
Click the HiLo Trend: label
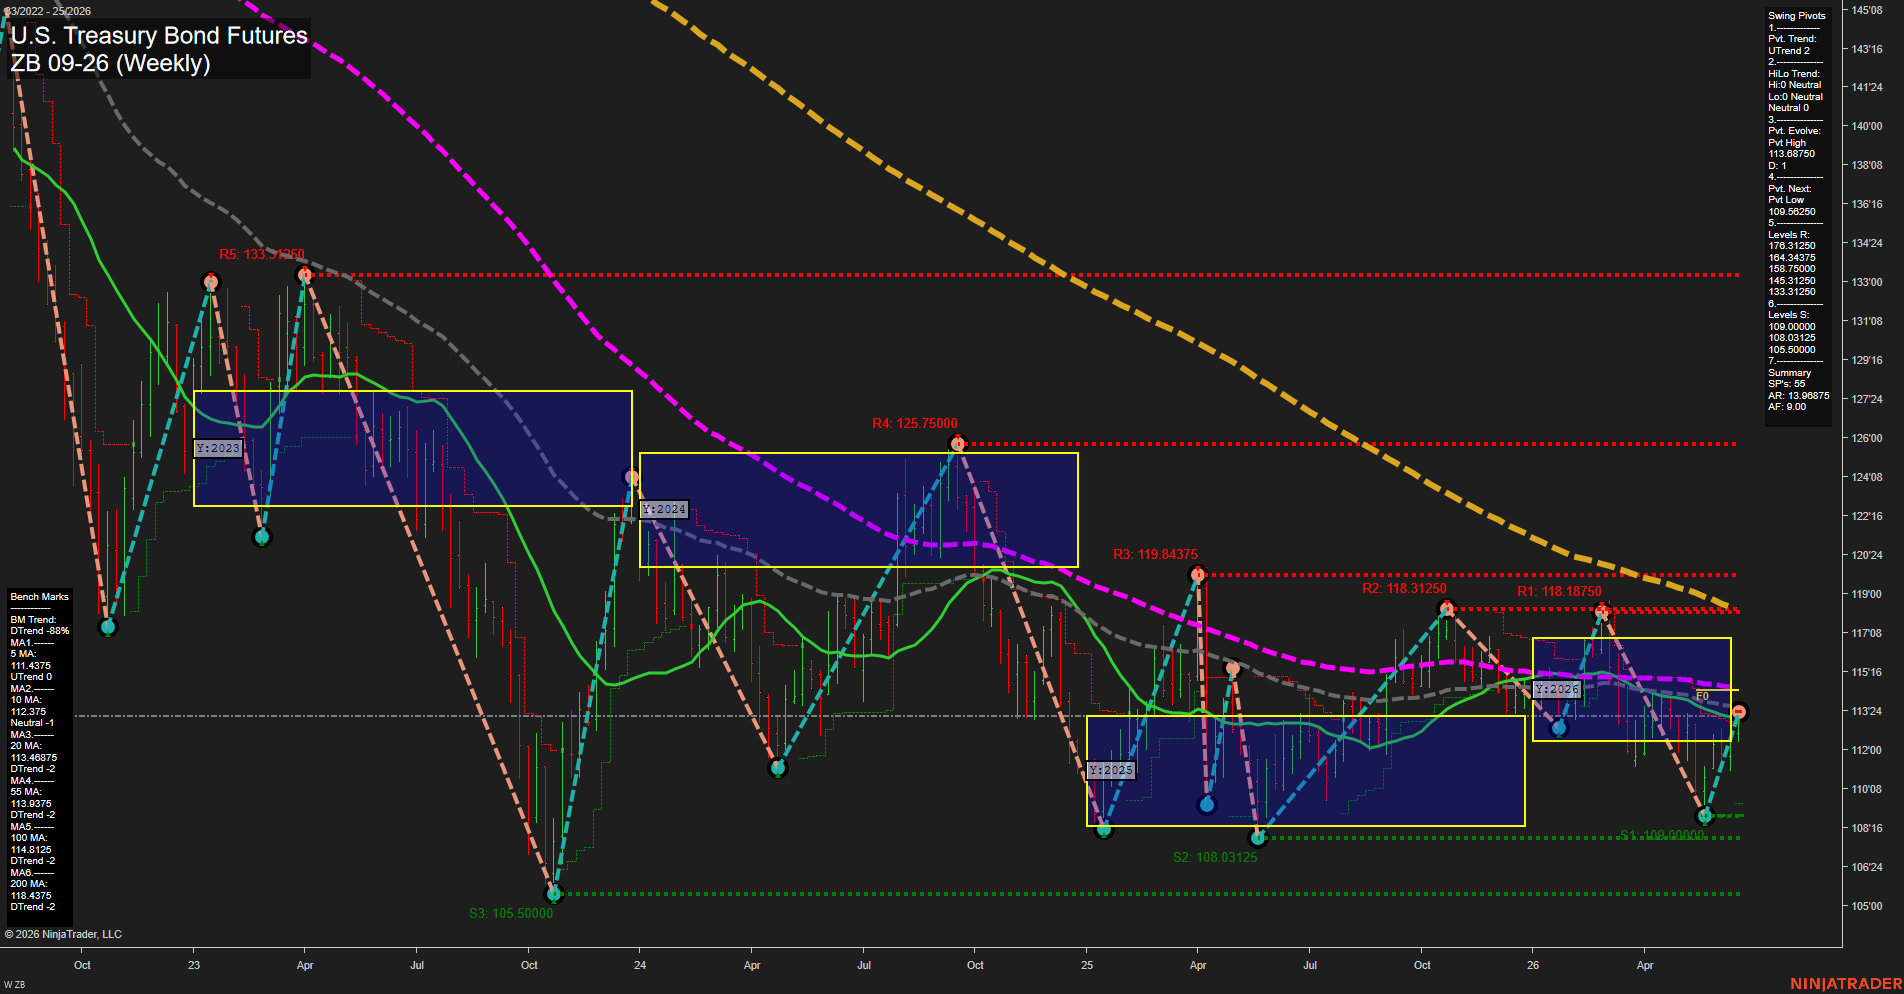coord(1794,74)
